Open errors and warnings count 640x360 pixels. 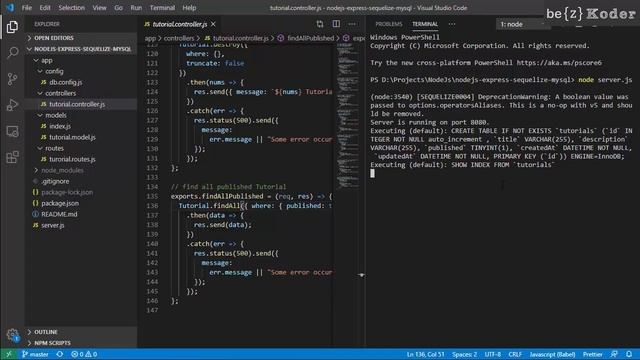84,354
